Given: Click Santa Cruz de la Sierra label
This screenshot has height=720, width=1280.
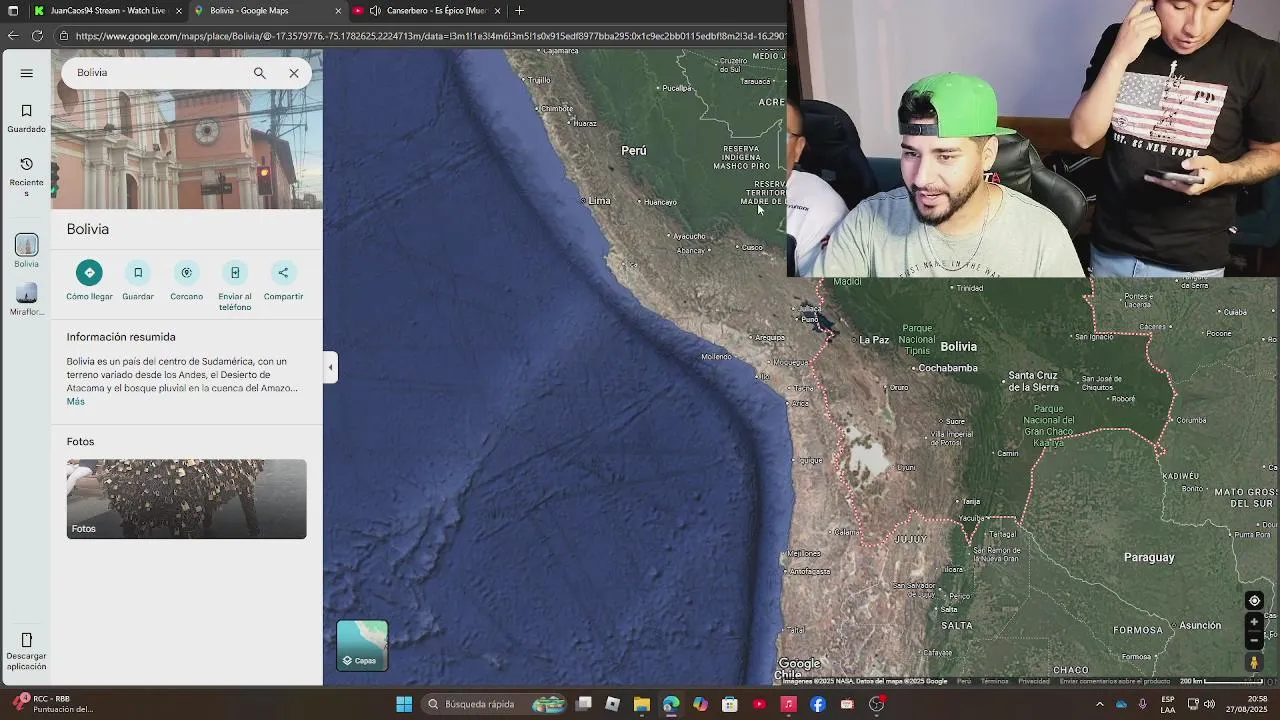Looking at the screenshot, I should [1033, 381].
